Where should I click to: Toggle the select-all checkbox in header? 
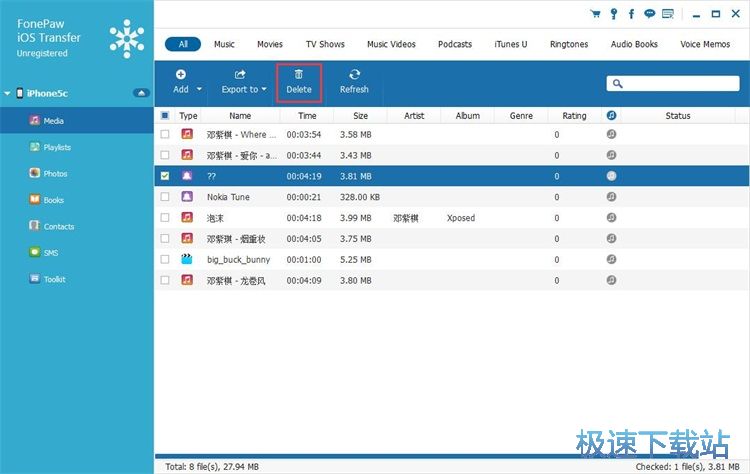[165, 115]
